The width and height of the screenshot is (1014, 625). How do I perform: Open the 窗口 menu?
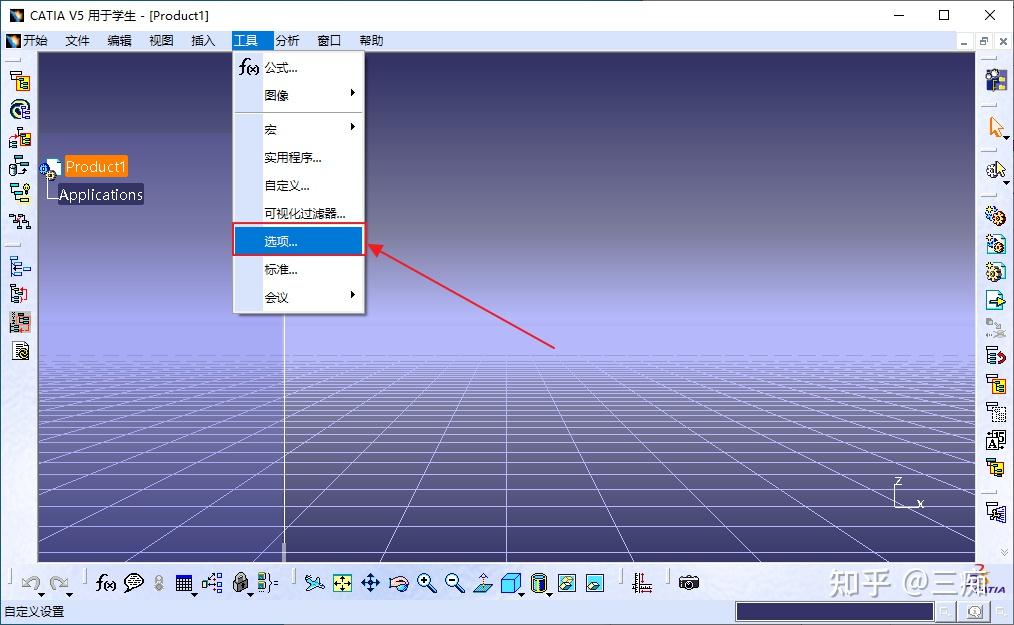(x=329, y=40)
